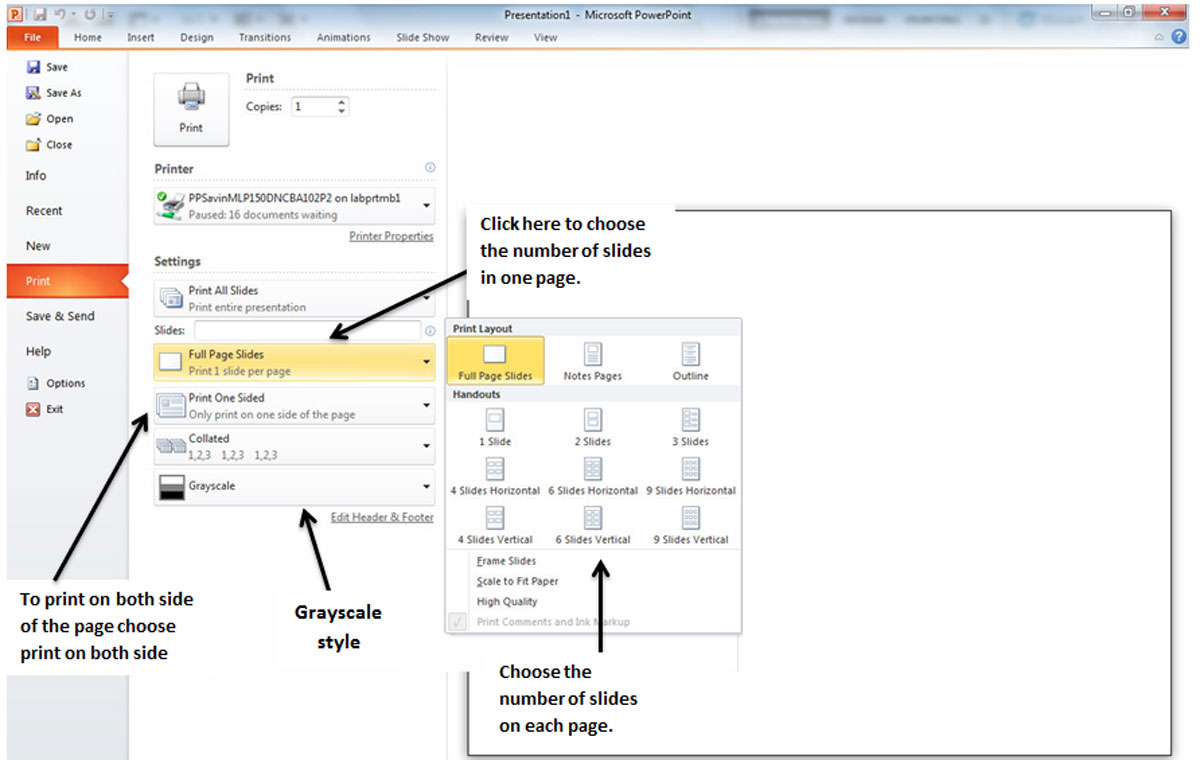Open the File tab

(x=33, y=37)
